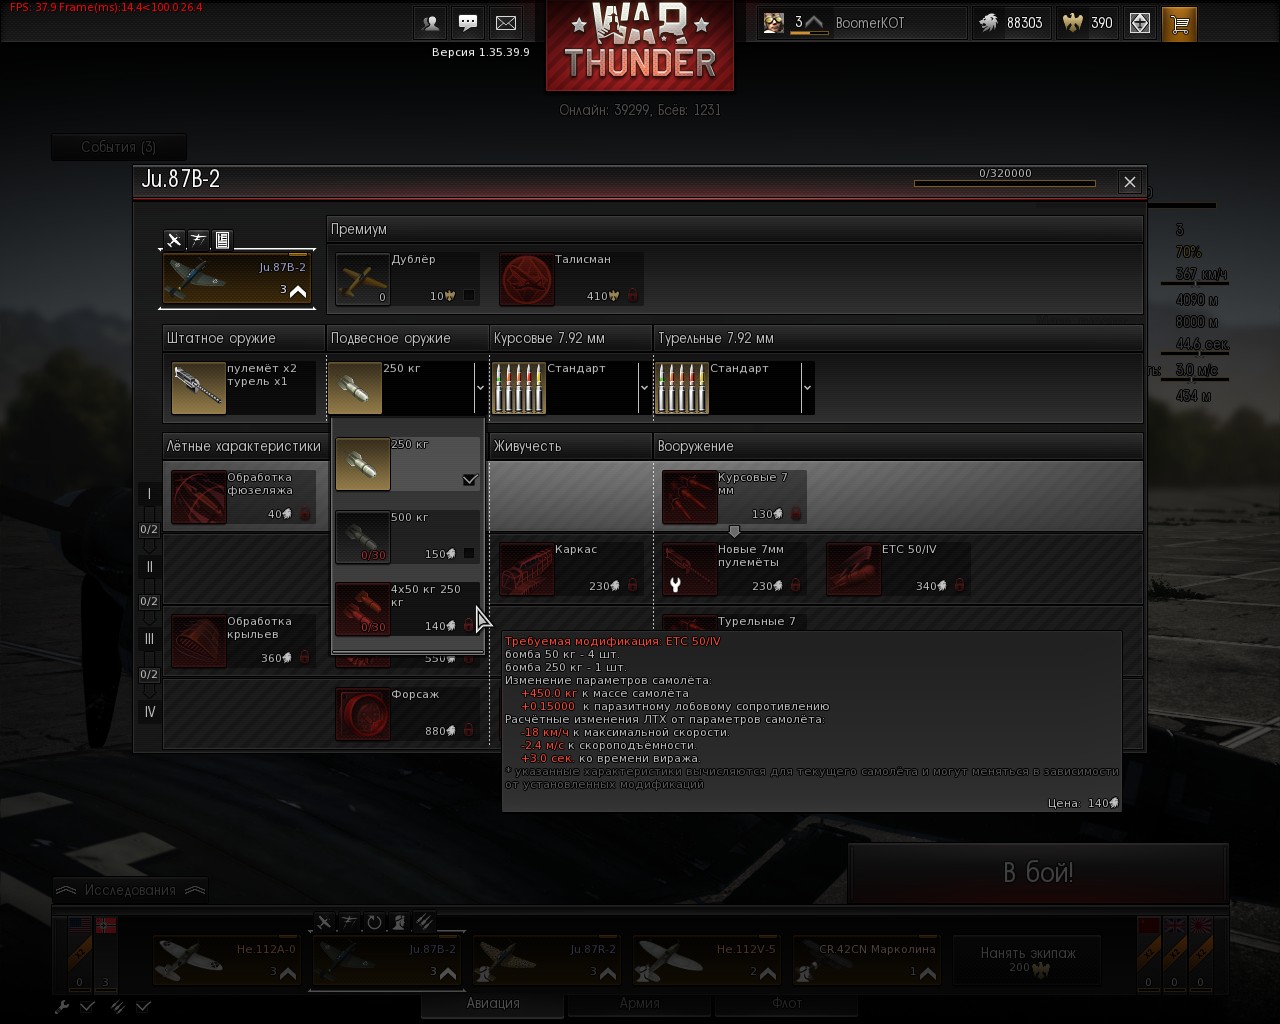Open the shop cart icon
Viewport: 1280px width, 1024px height.
point(1180,24)
